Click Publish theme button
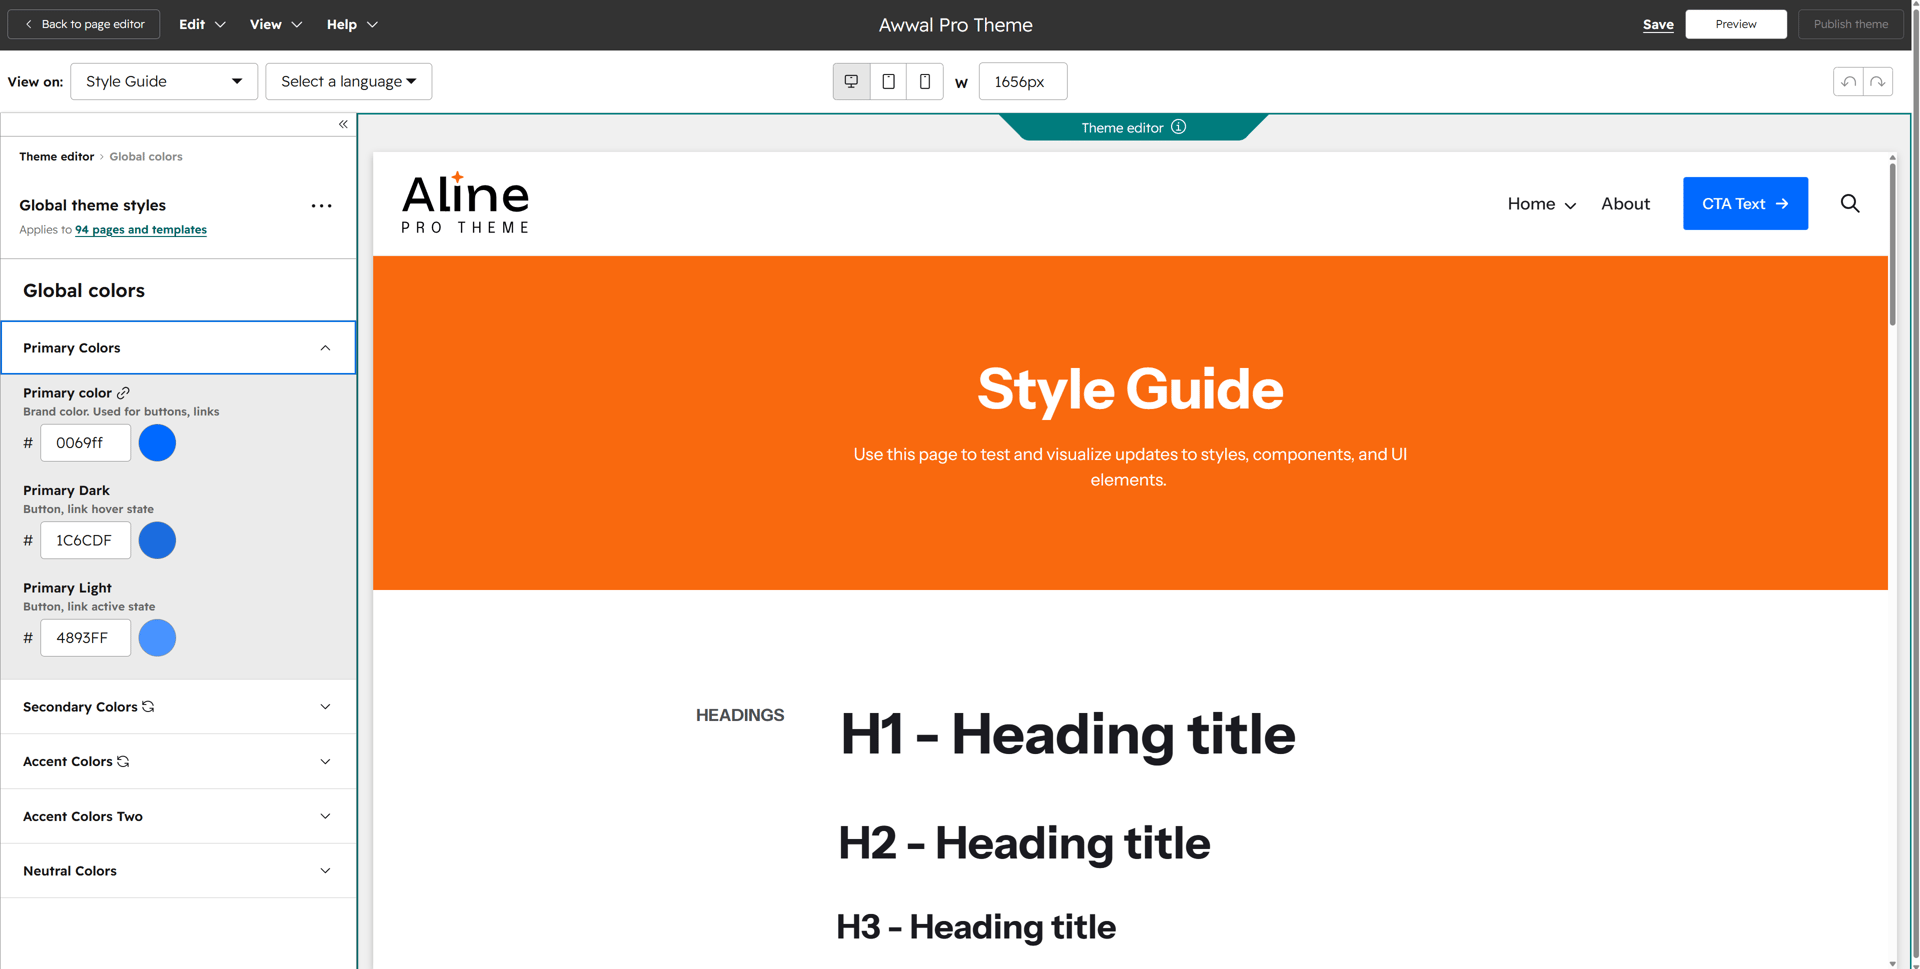Image resolution: width=1920 pixels, height=969 pixels. (x=1850, y=24)
